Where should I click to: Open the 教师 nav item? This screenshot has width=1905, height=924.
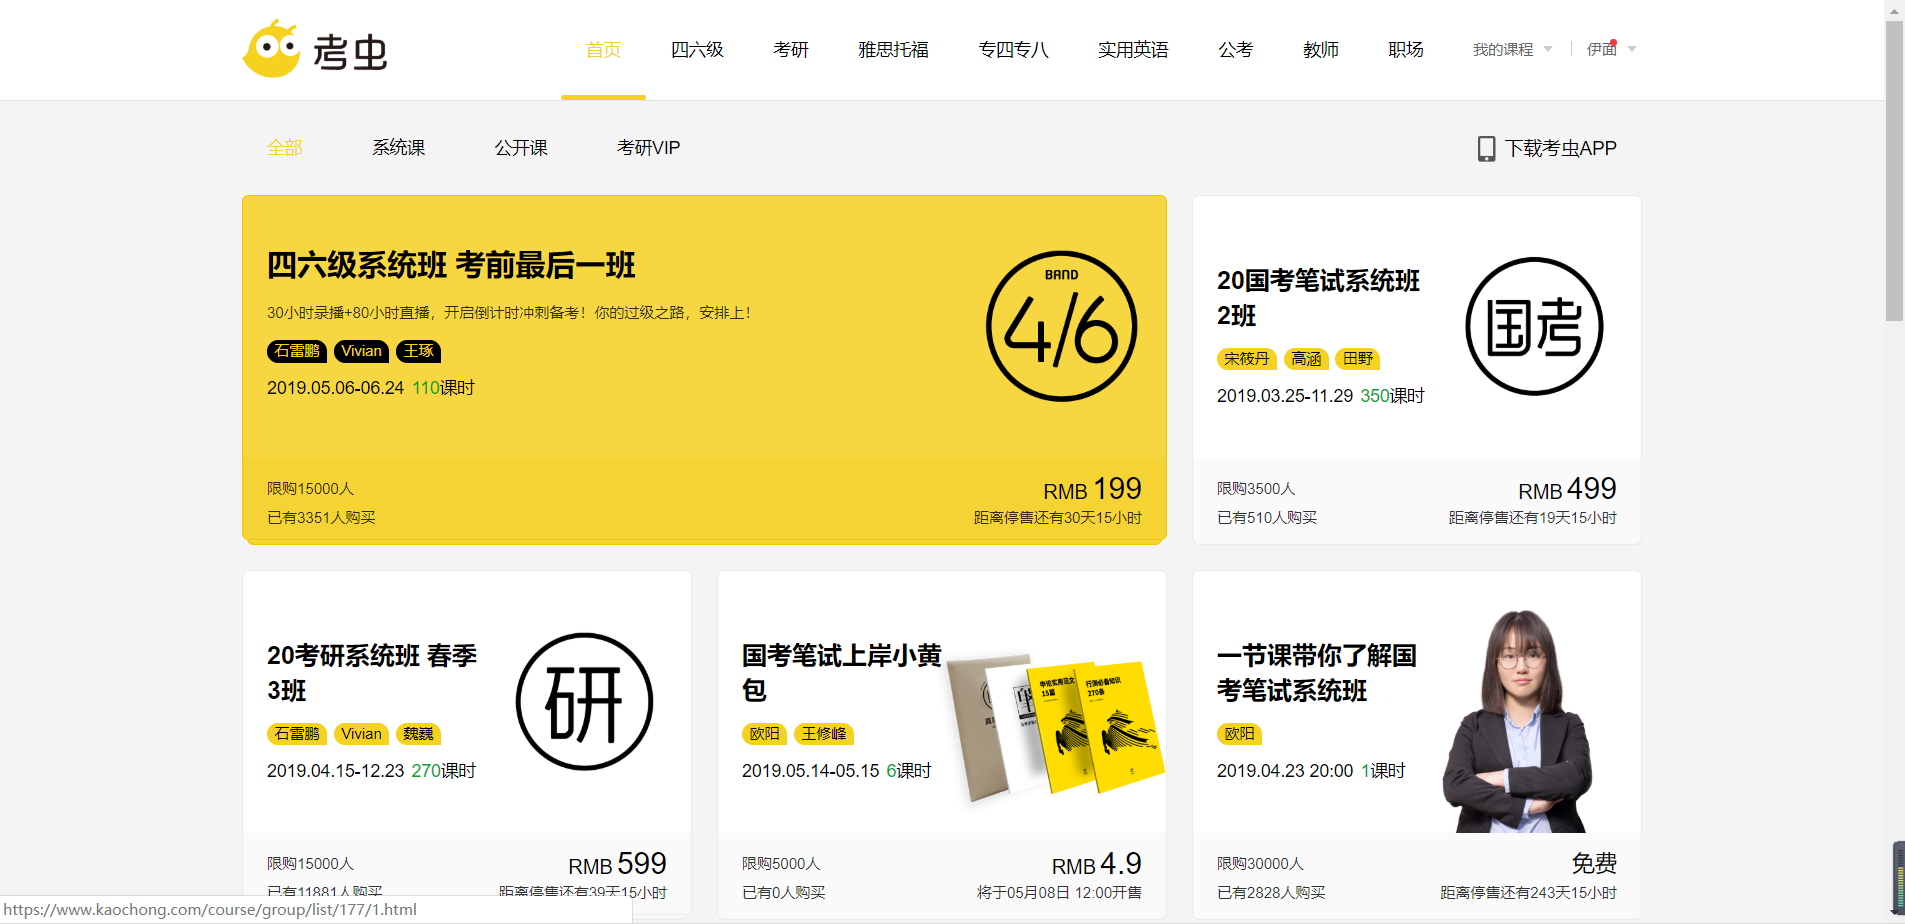tap(1321, 50)
